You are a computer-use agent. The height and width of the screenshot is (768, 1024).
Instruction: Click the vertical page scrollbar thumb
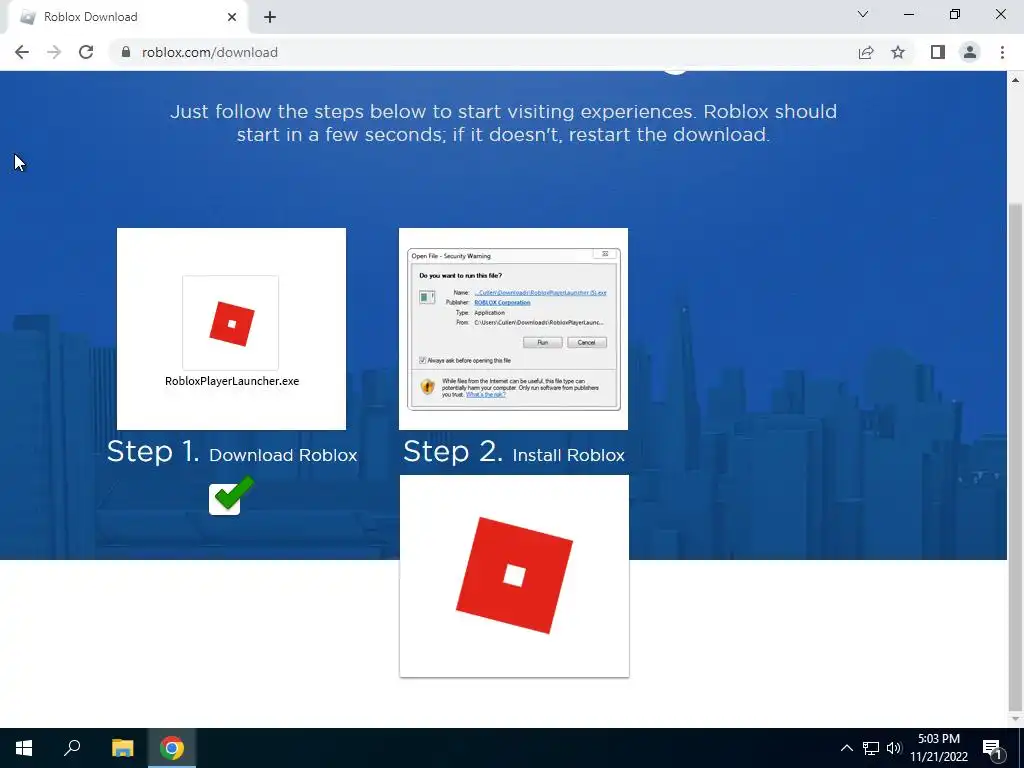tap(1016, 457)
